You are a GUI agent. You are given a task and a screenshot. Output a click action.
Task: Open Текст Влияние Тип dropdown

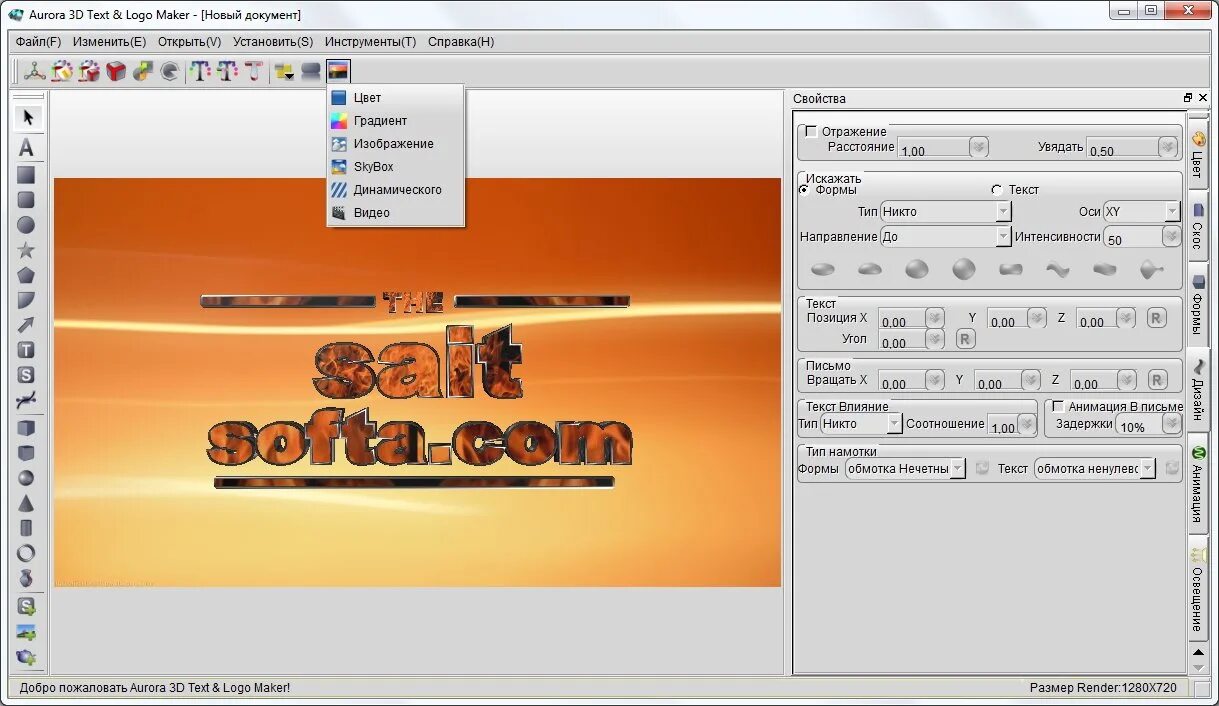click(x=861, y=424)
